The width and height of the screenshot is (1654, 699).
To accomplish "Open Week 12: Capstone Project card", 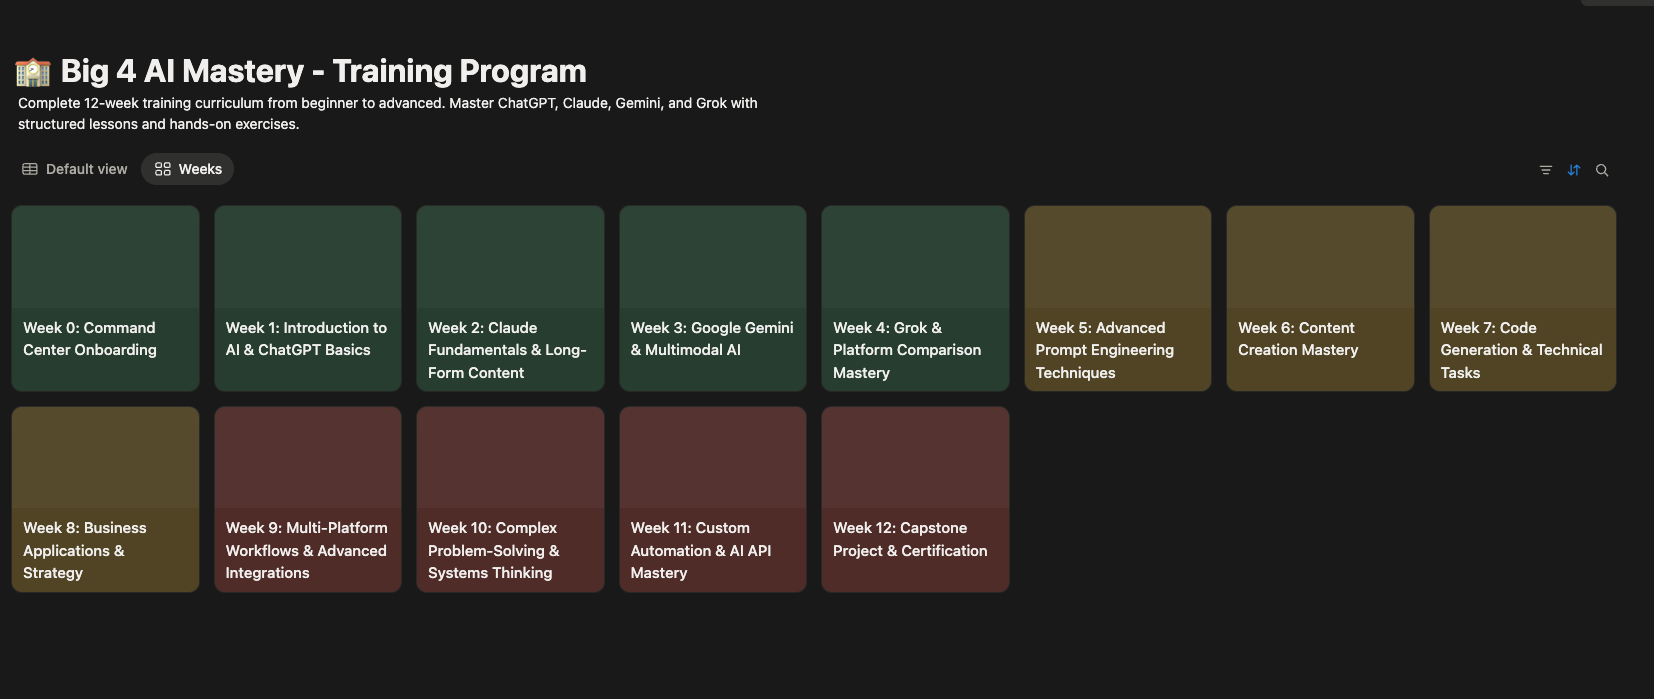I will 915,499.
